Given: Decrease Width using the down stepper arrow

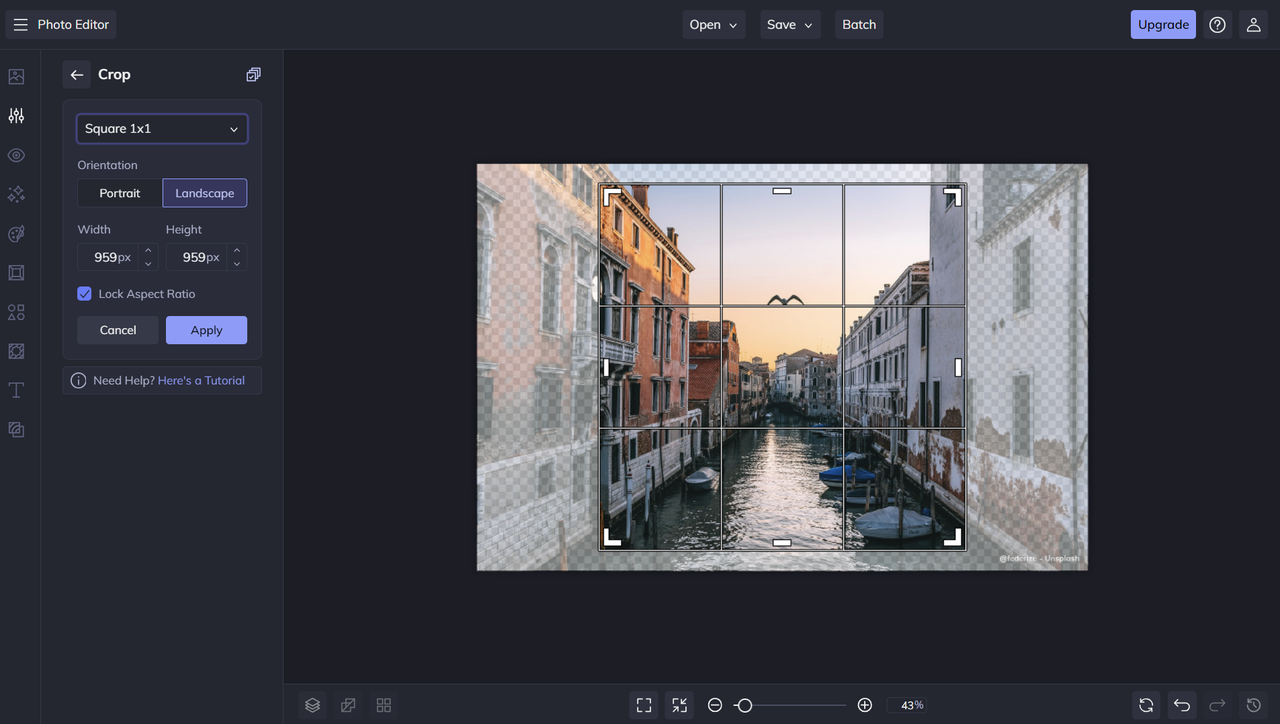Looking at the screenshot, I should point(148,264).
